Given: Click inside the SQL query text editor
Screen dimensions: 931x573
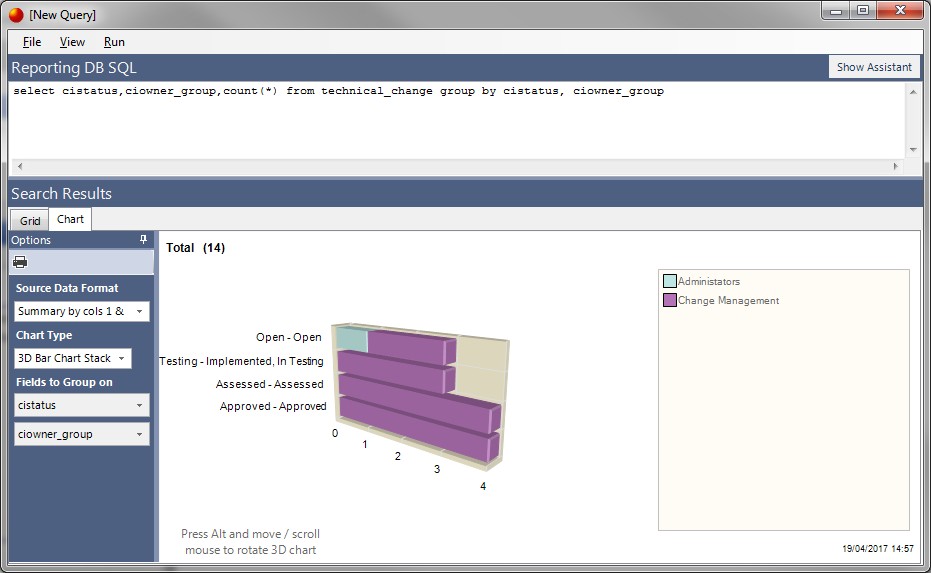Looking at the screenshot, I should tap(457, 121).
